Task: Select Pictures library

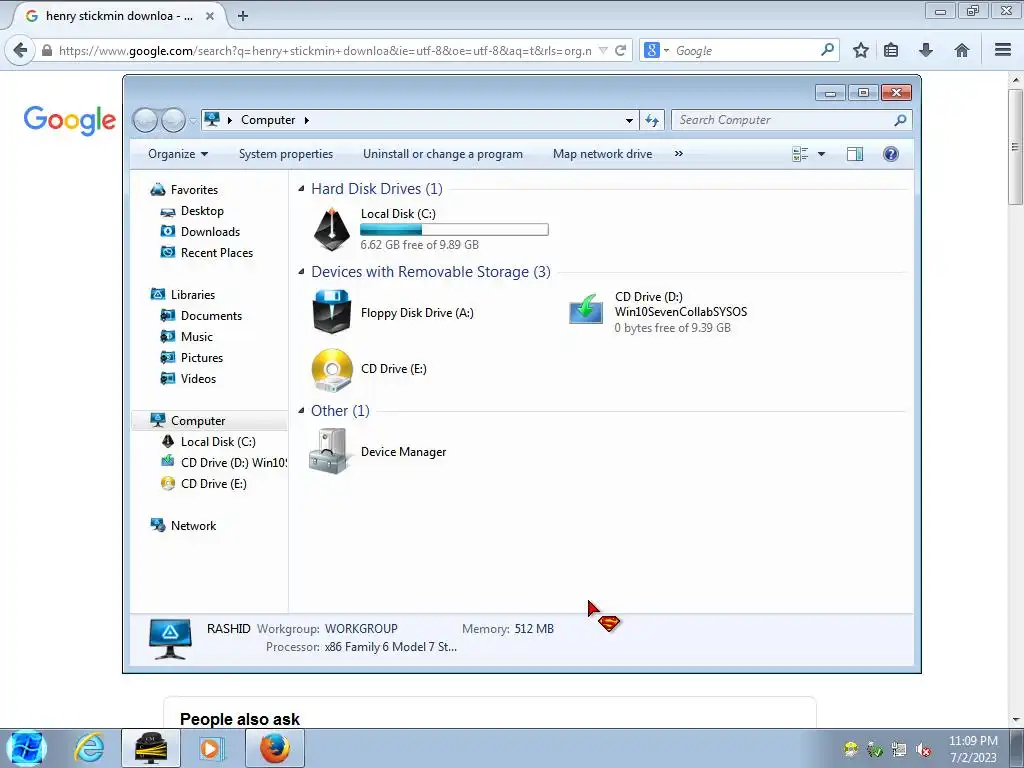Action: 202,358
